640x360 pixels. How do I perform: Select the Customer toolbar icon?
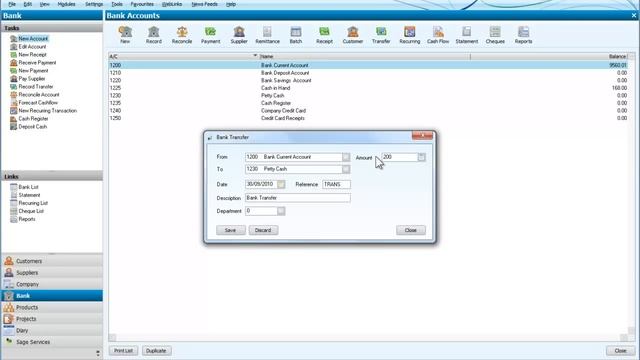click(x=353, y=35)
